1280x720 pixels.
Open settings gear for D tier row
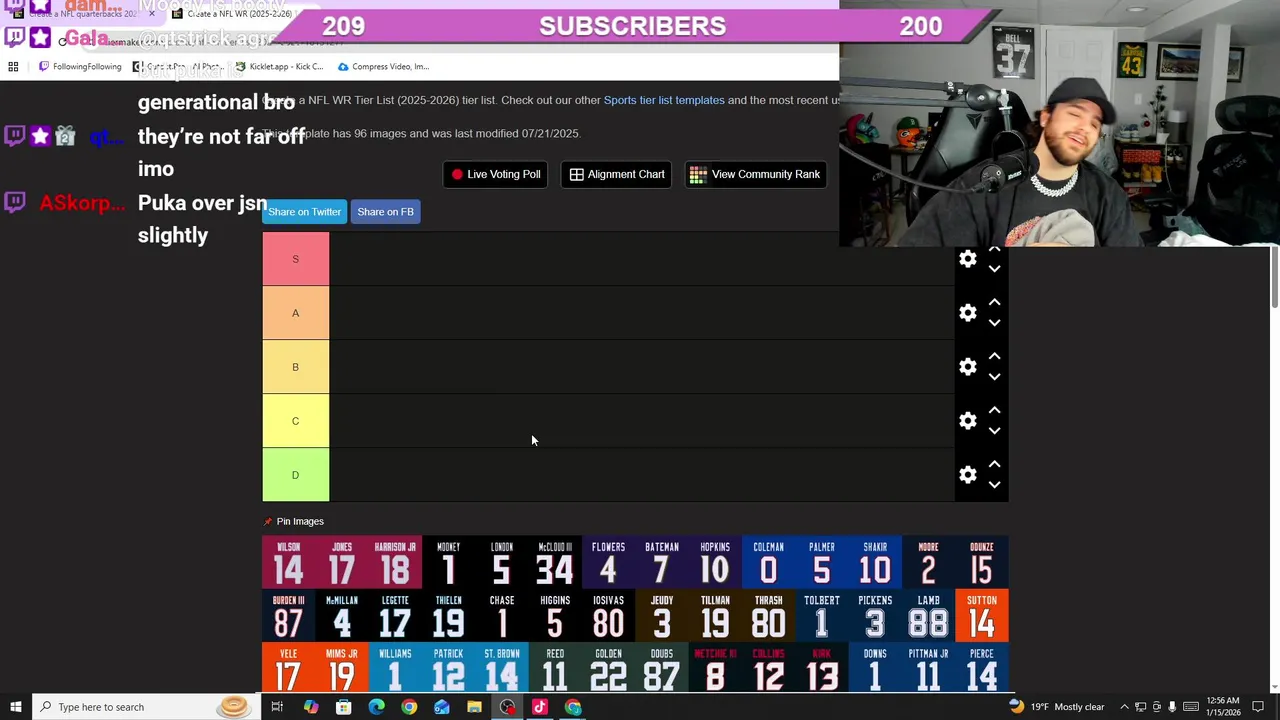pyautogui.click(x=967, y=475)
